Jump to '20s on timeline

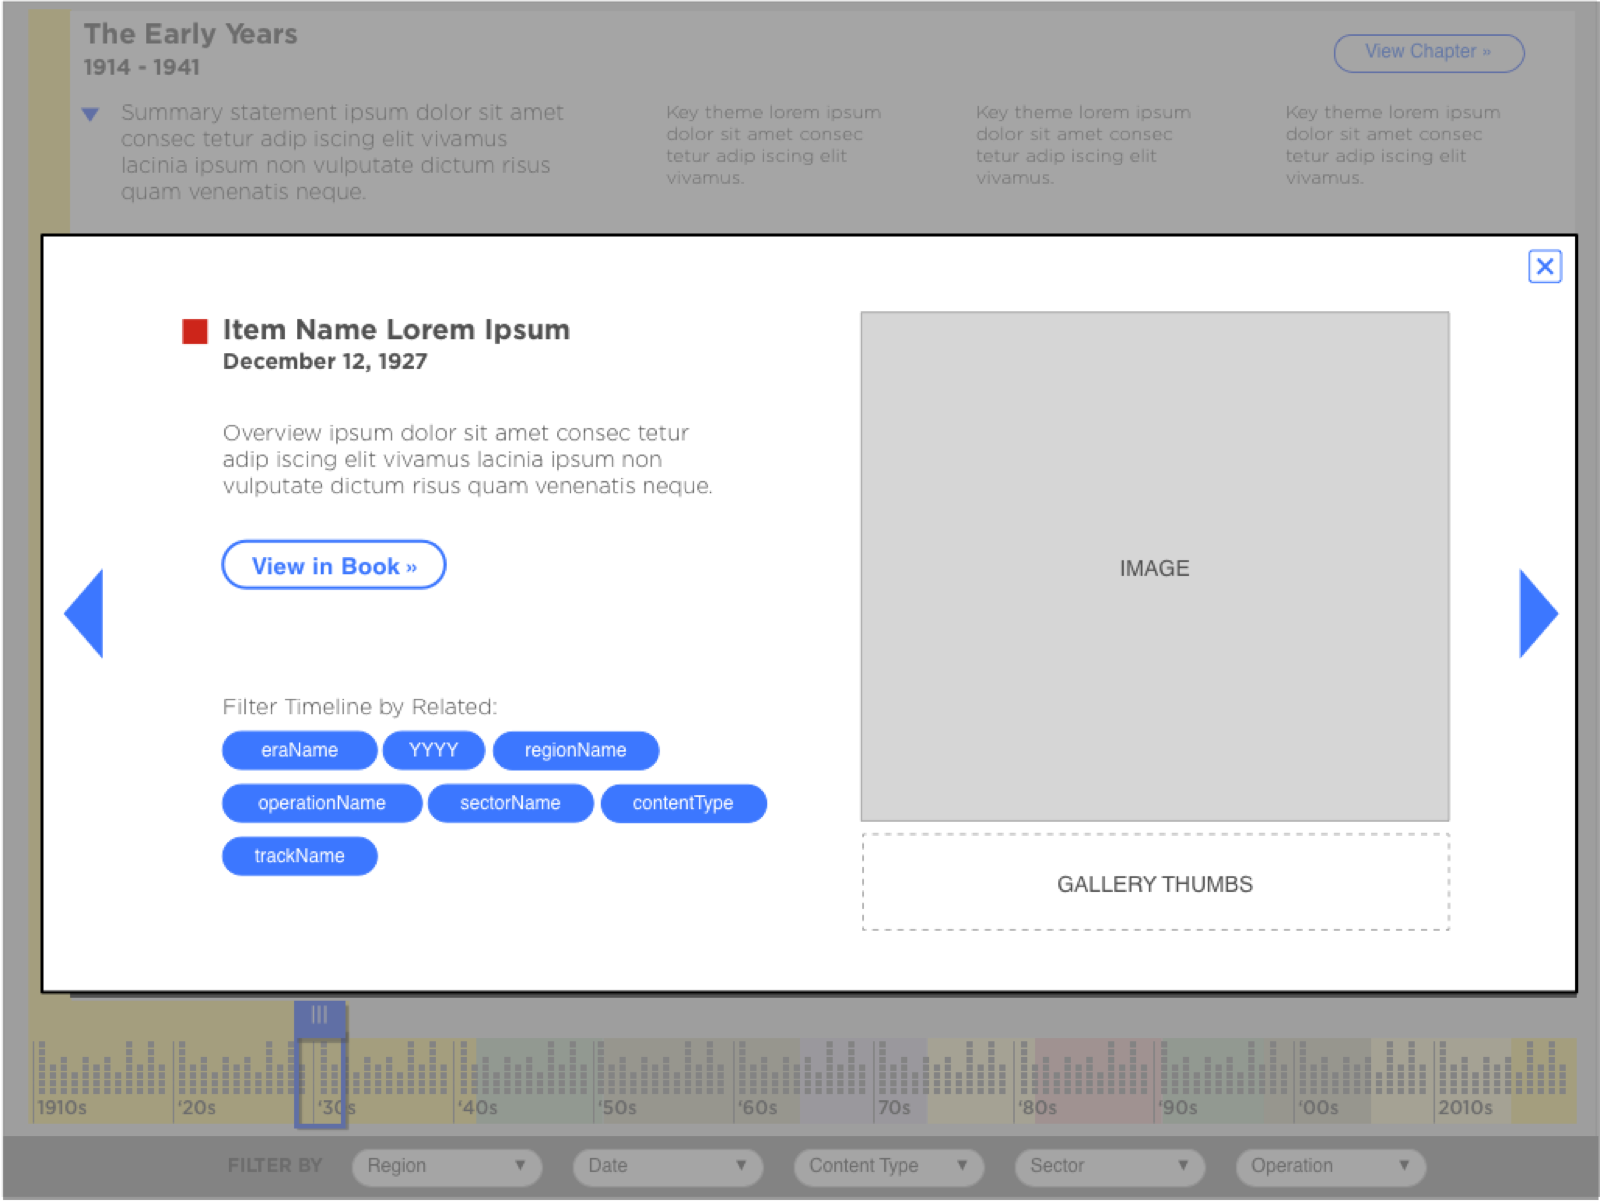pos(197,1108)
